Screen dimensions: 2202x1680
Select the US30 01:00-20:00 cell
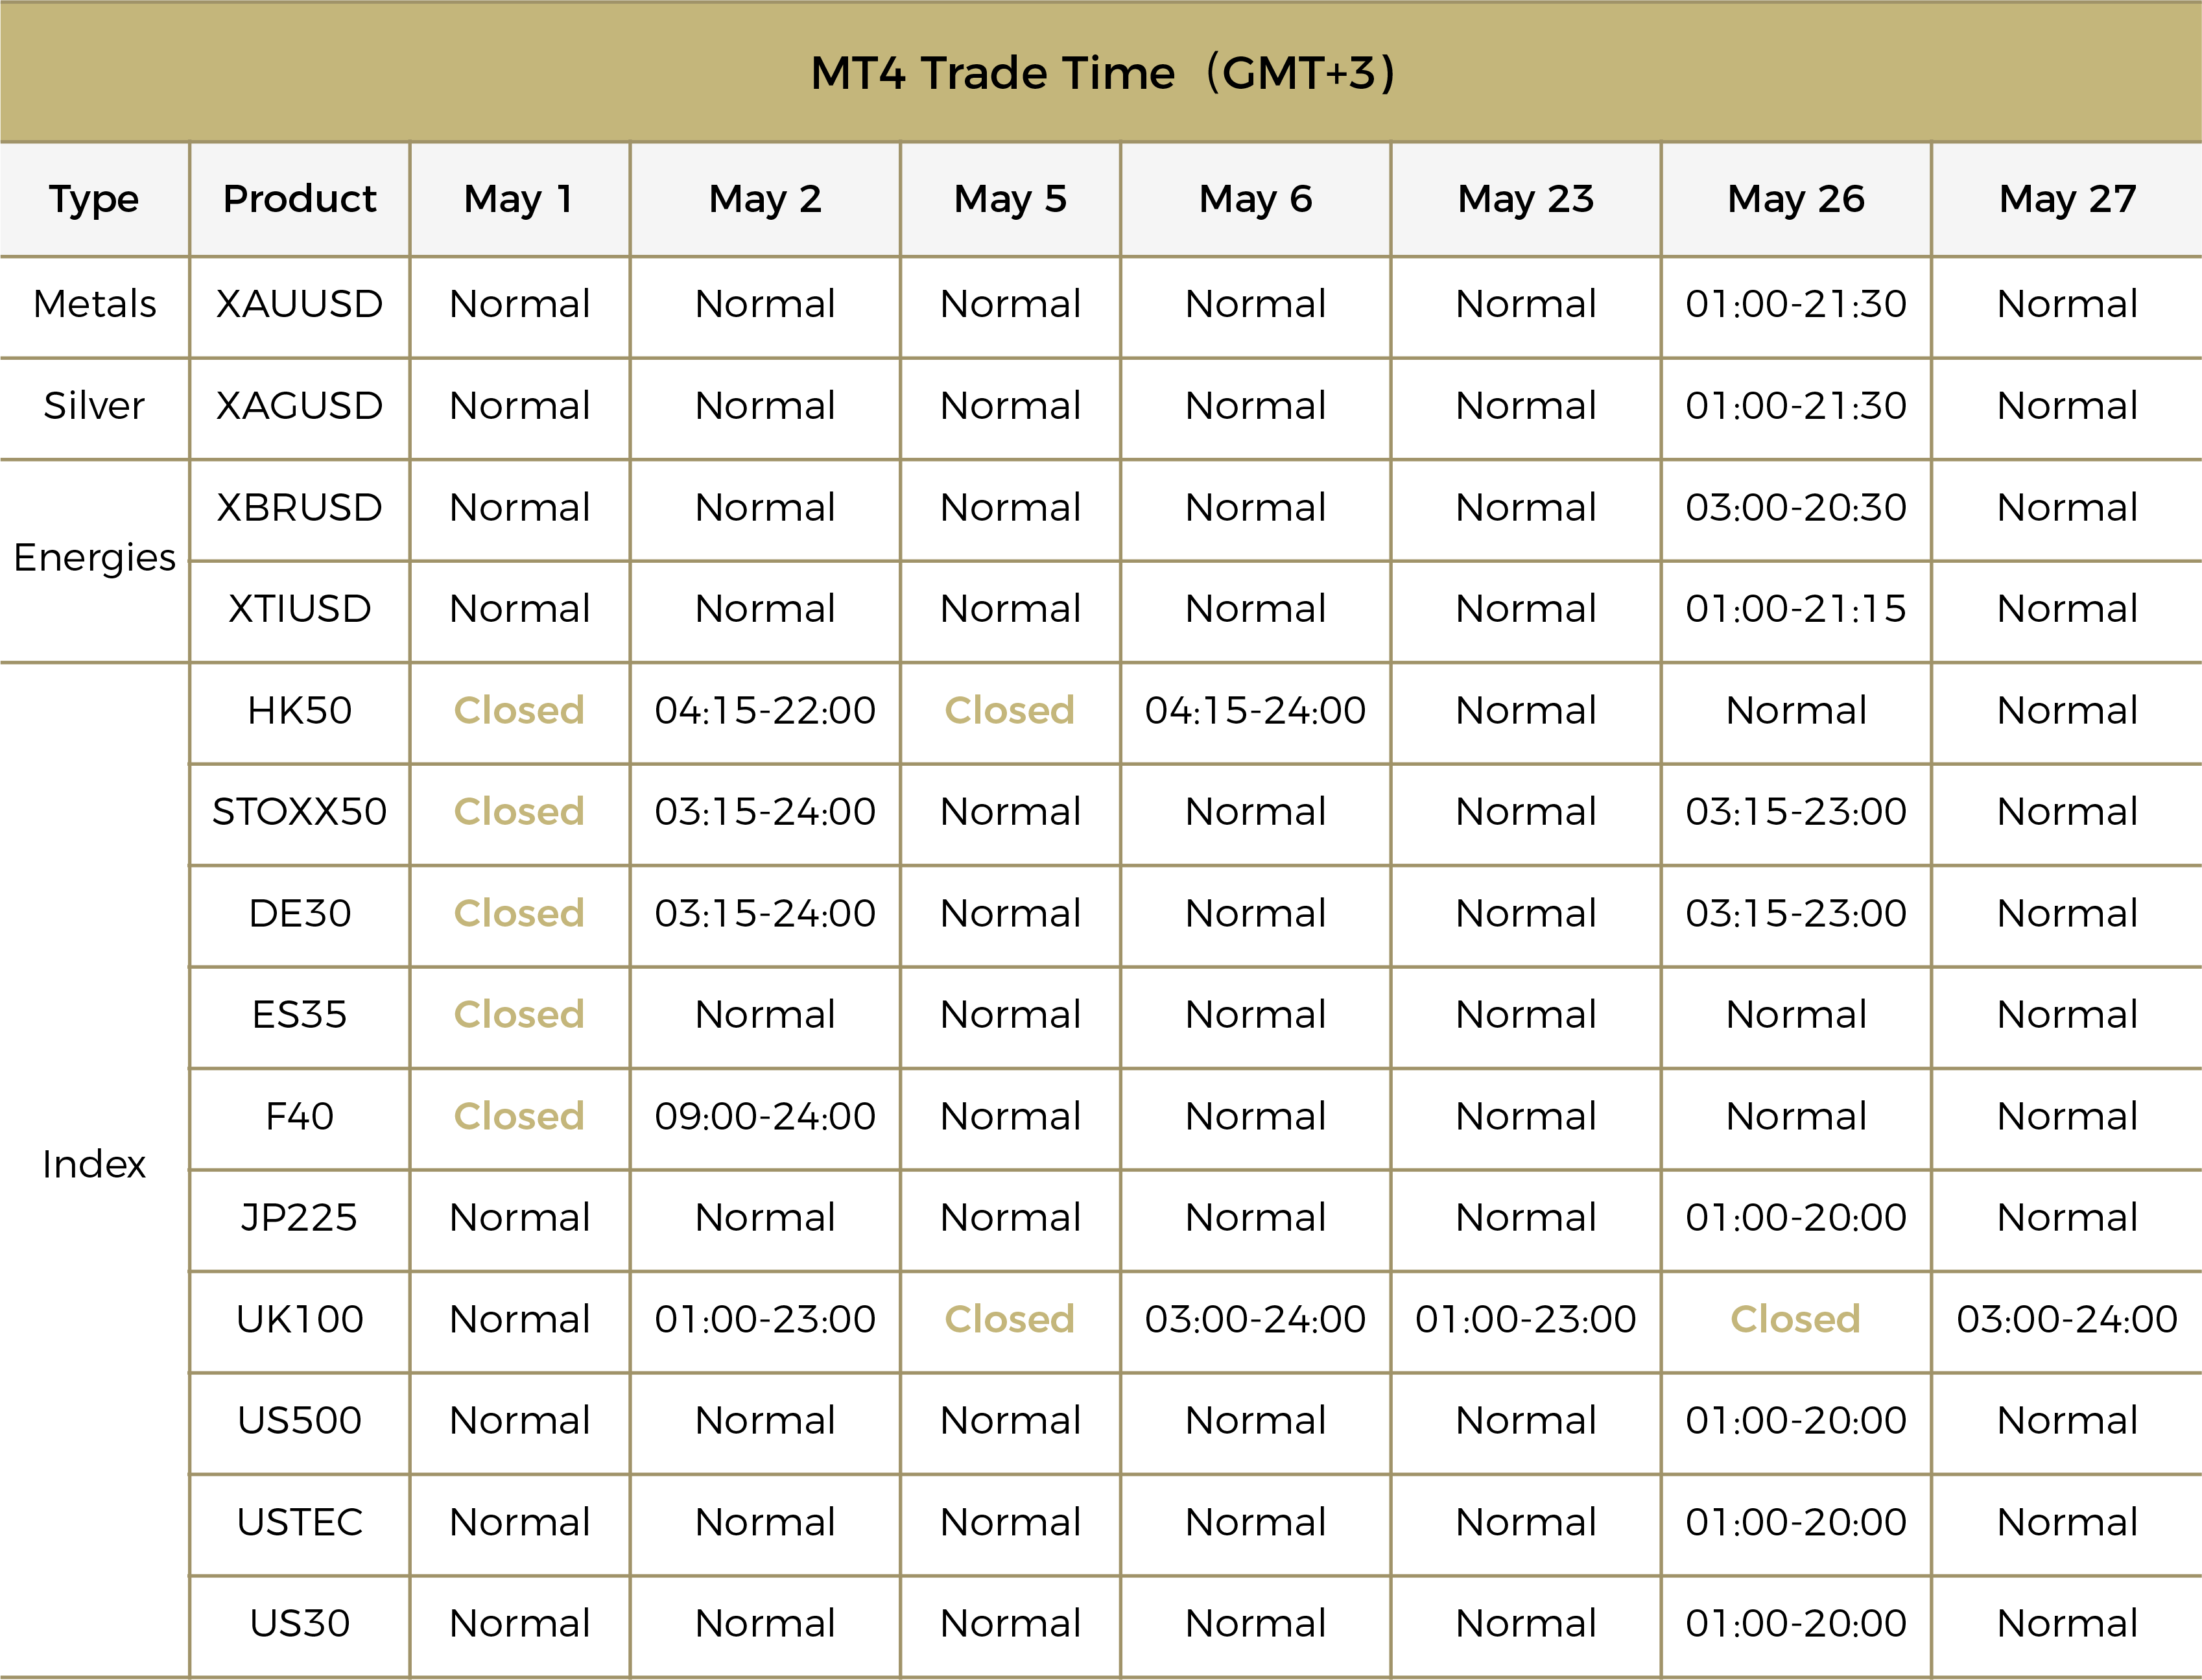click(1796, 1624)
